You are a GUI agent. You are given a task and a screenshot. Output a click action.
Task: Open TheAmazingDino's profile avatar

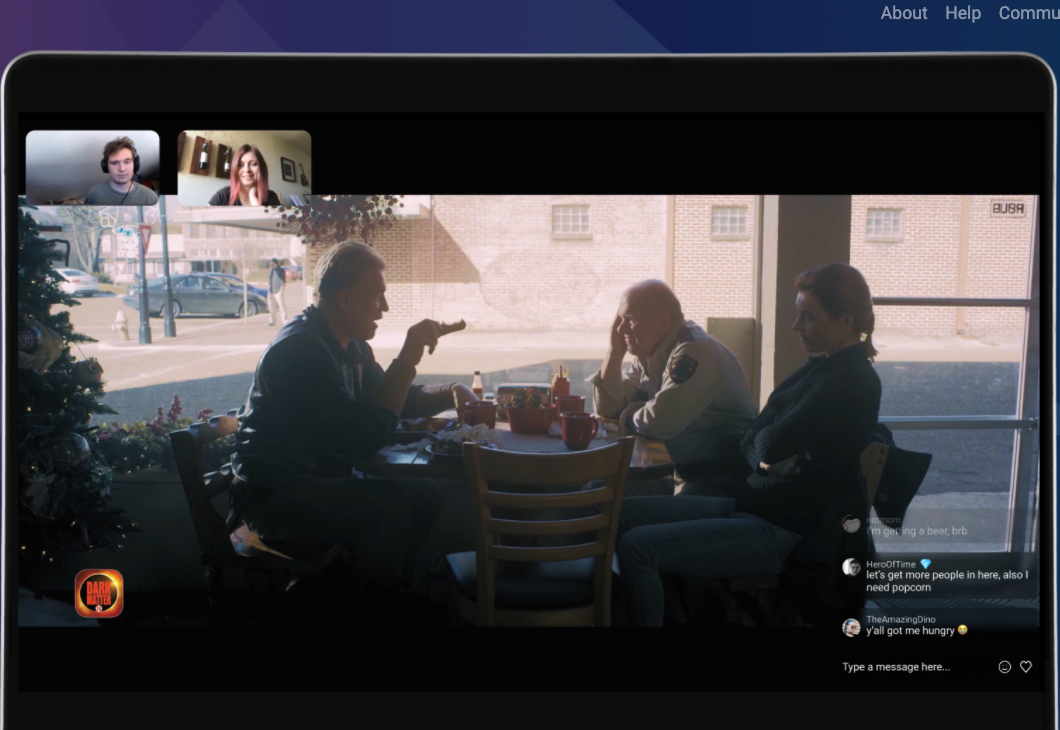coord(851,627)
